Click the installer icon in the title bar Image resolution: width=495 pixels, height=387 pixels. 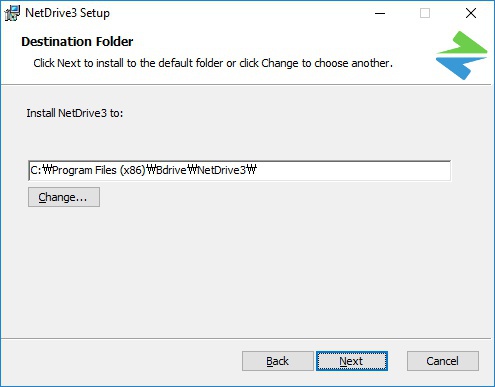coord(12,13)
